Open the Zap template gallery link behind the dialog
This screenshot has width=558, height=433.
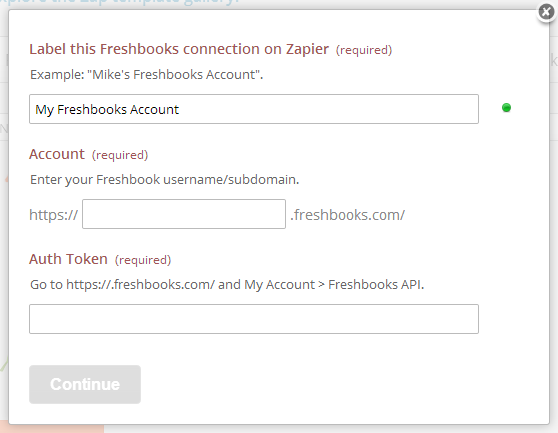pos(121,2)
